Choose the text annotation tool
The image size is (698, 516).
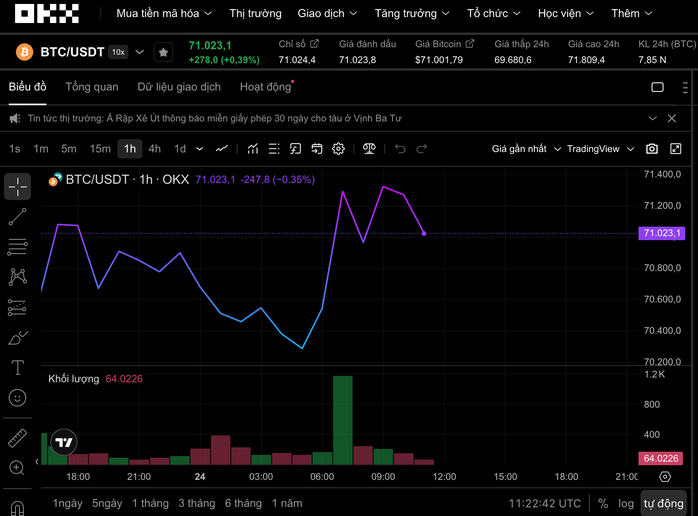click(17, 368)
